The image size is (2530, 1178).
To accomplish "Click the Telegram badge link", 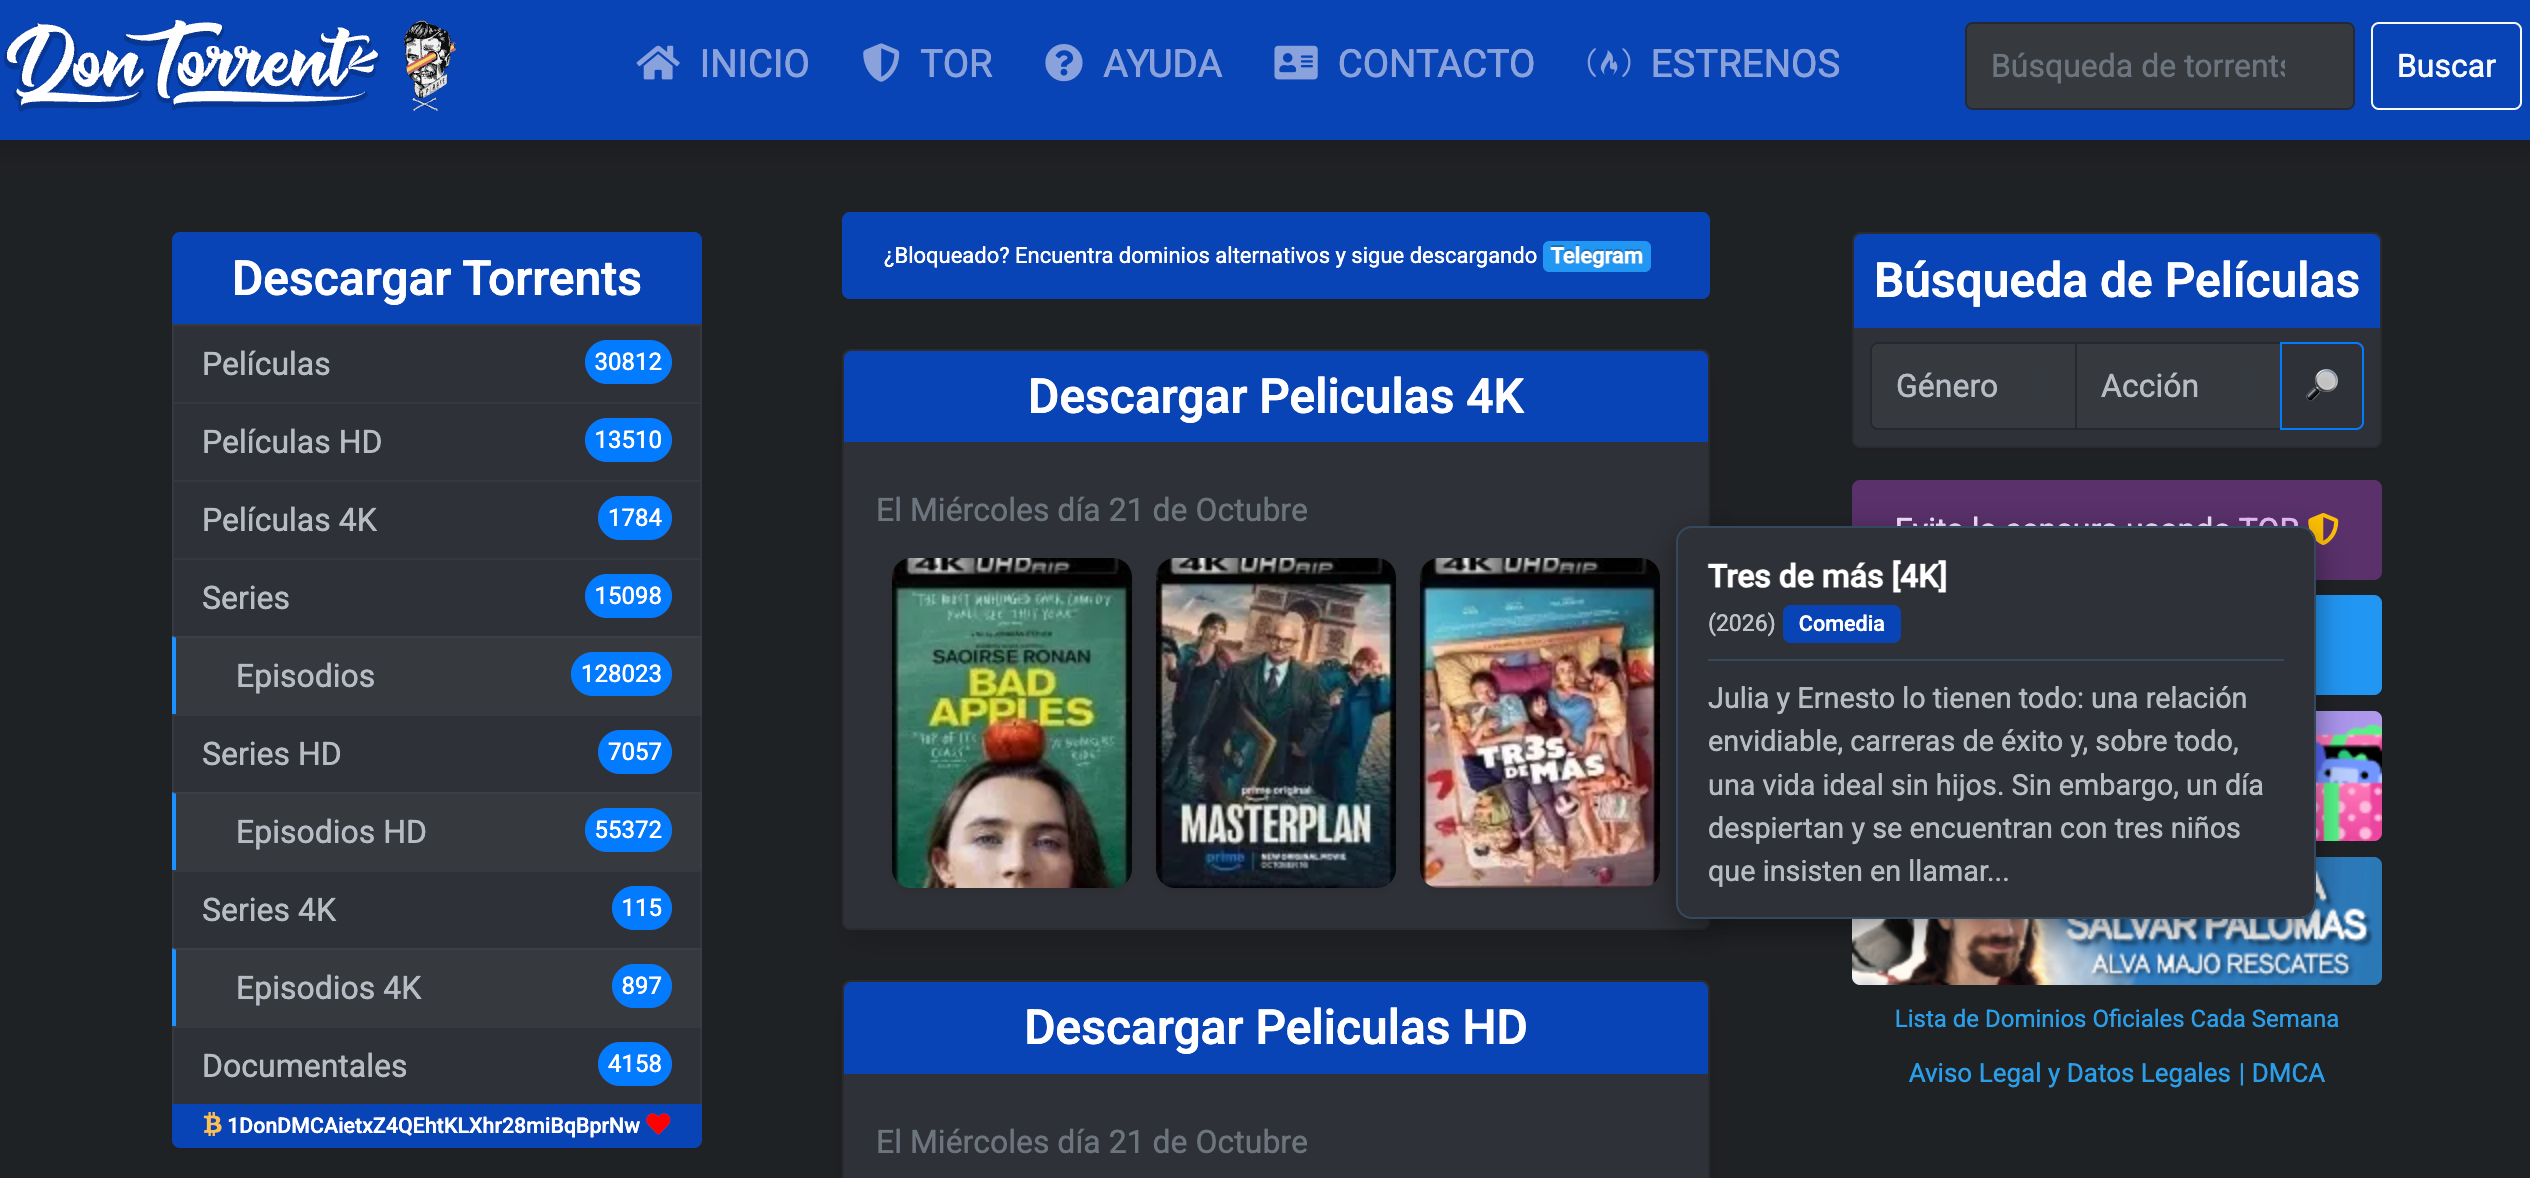I will pos(1596,256).
